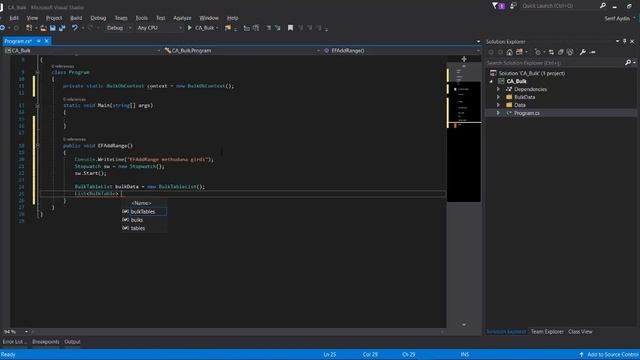Open the Edit menu

pos(14,18)
